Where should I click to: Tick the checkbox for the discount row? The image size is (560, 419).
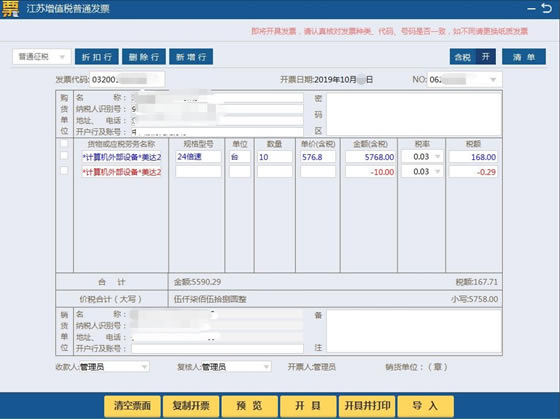pyautogui.click(x=64, y=171)
